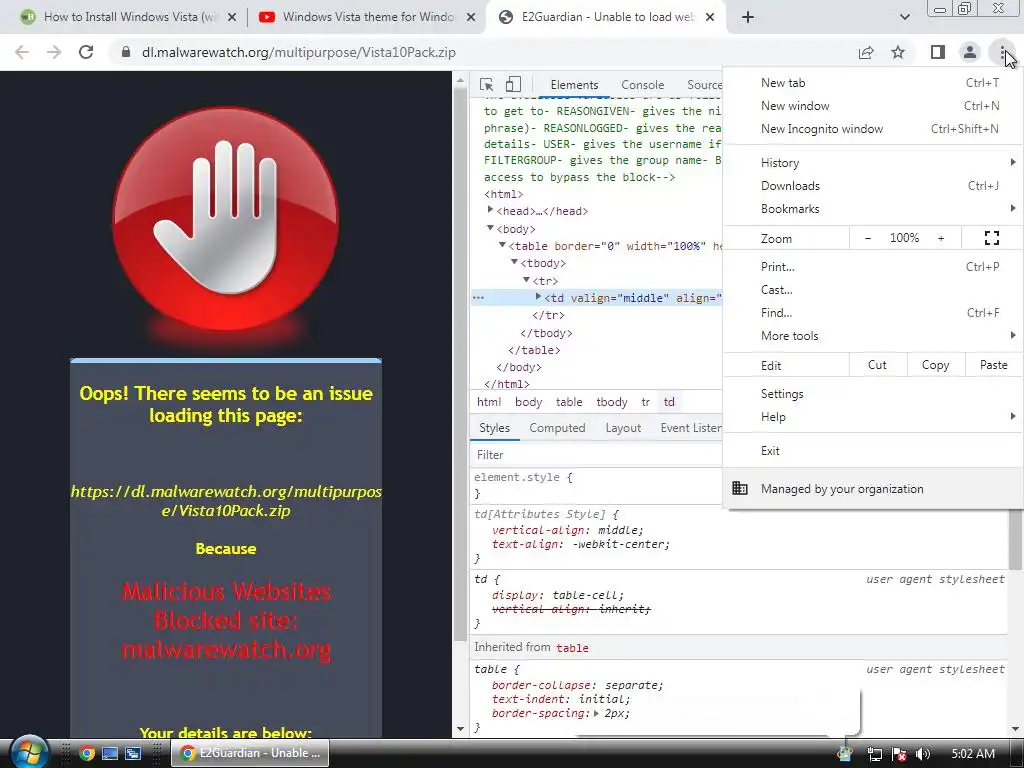
Task: Open Bookmarks submenu
Action: (x=873, y=209)
